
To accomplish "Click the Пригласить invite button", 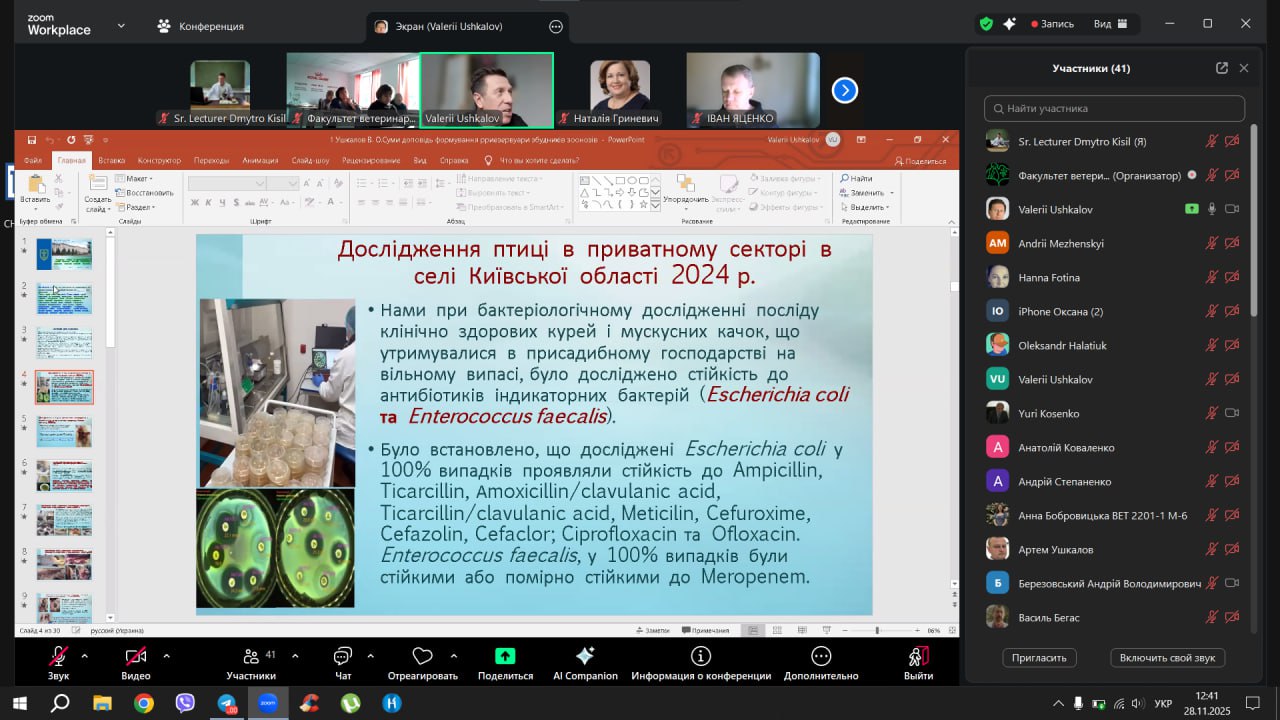I will (1040, 657).
